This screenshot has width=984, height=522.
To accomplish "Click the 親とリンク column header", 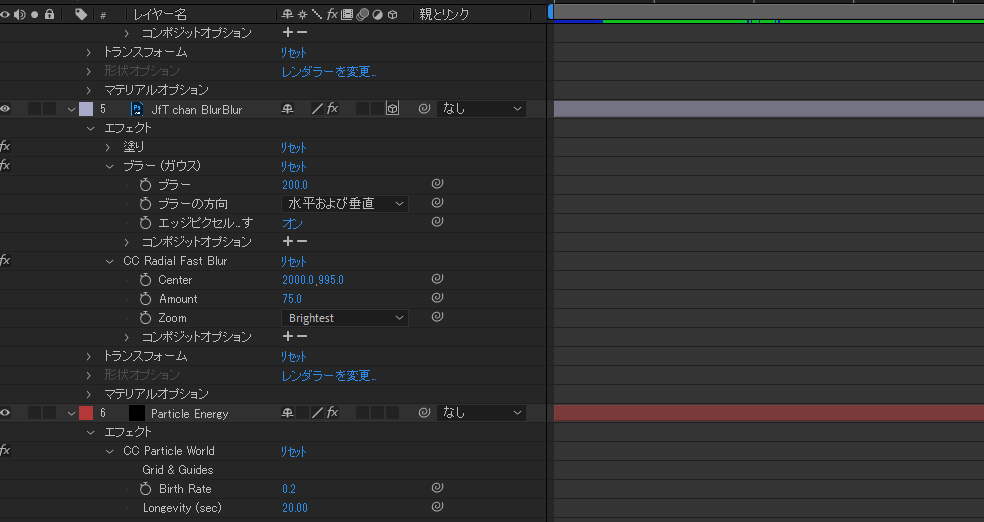I will [x=444, y=14].
